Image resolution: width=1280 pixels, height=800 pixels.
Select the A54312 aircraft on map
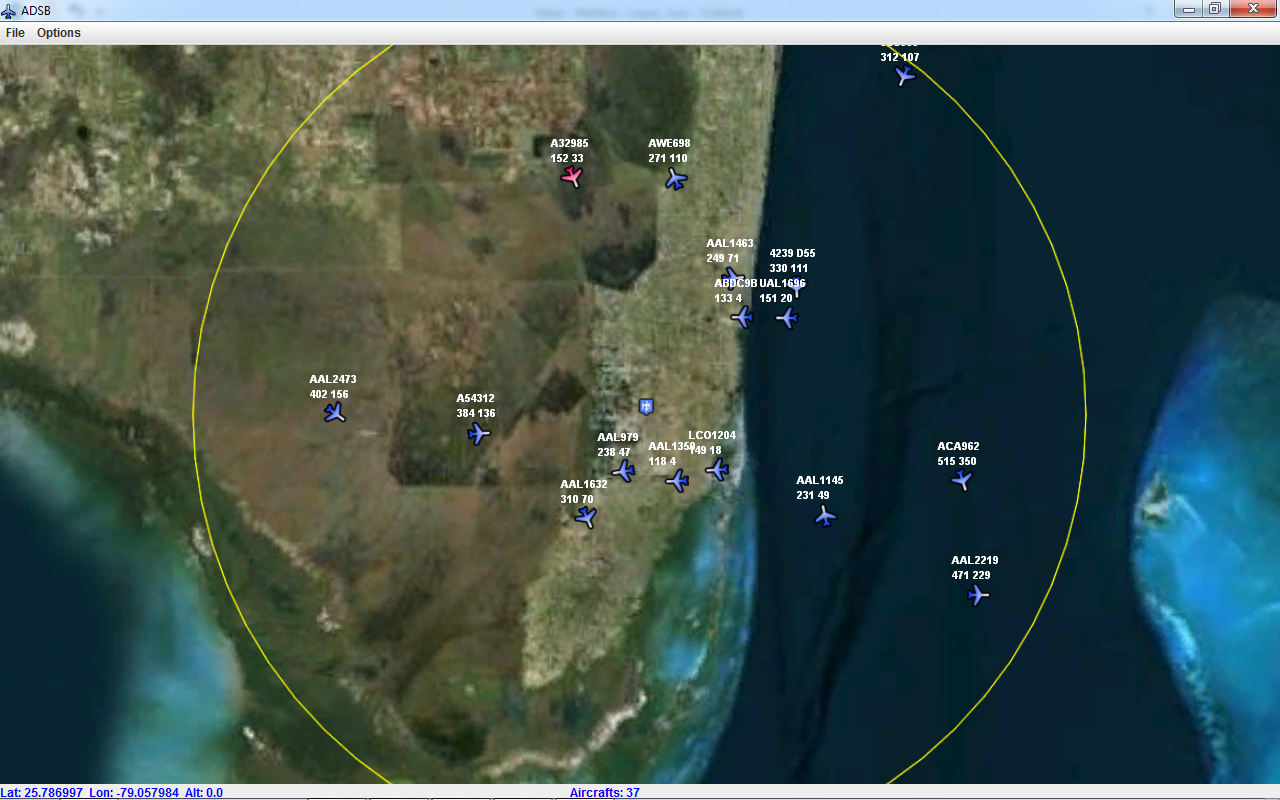(479, 434)
